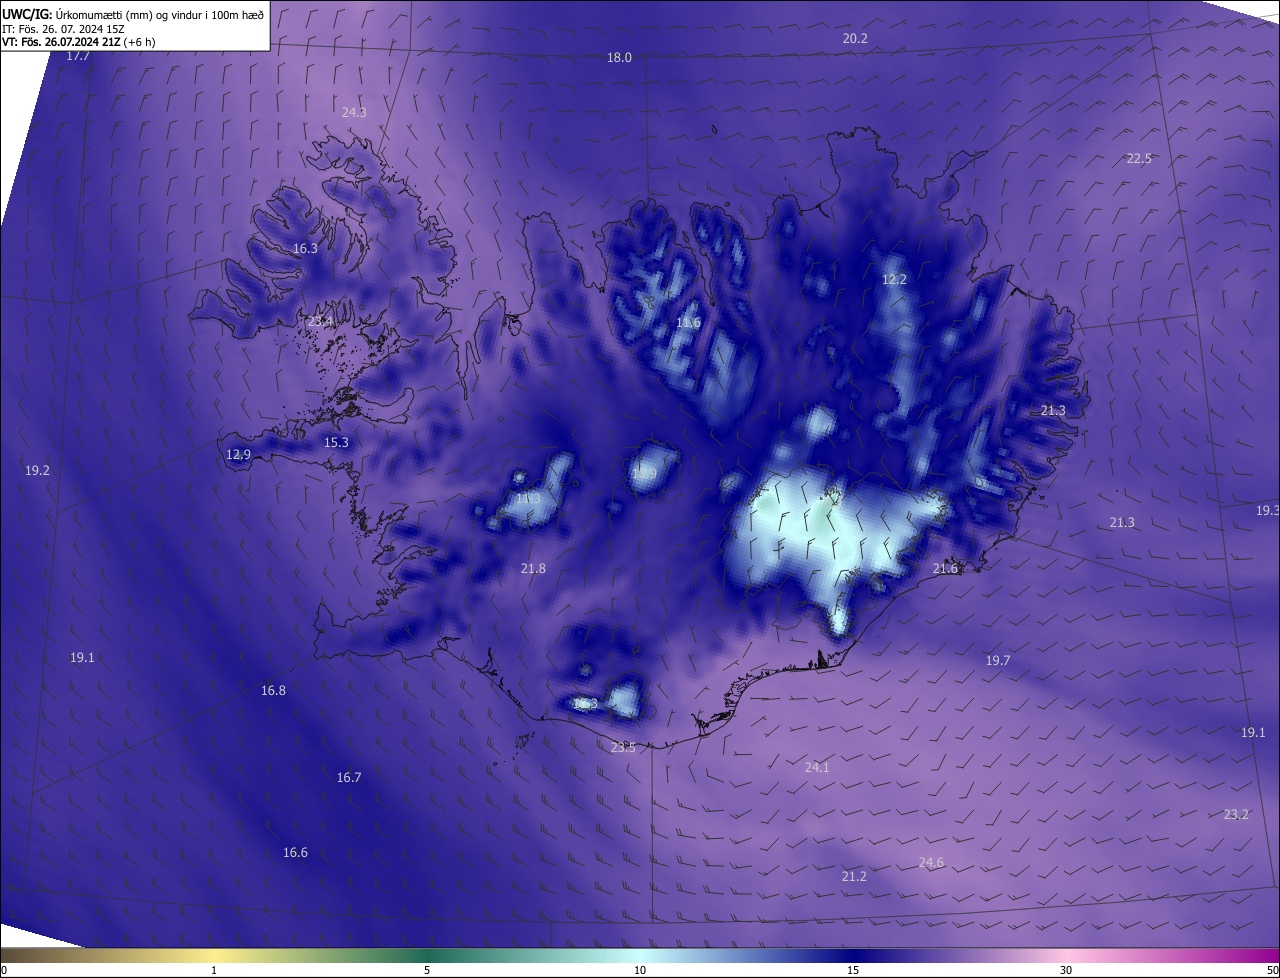This screenshot has height=978, width=1280.
Task: Click the map value 24.3
Action: 354,113
